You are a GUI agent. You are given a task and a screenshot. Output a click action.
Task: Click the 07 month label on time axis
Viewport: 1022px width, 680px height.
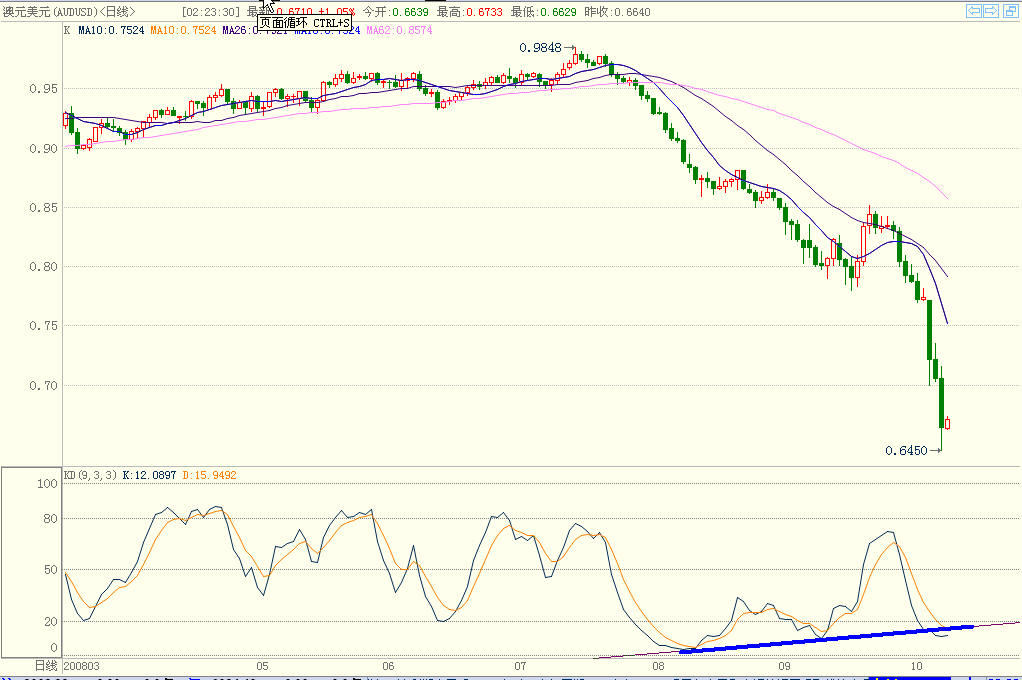[520, 666]
